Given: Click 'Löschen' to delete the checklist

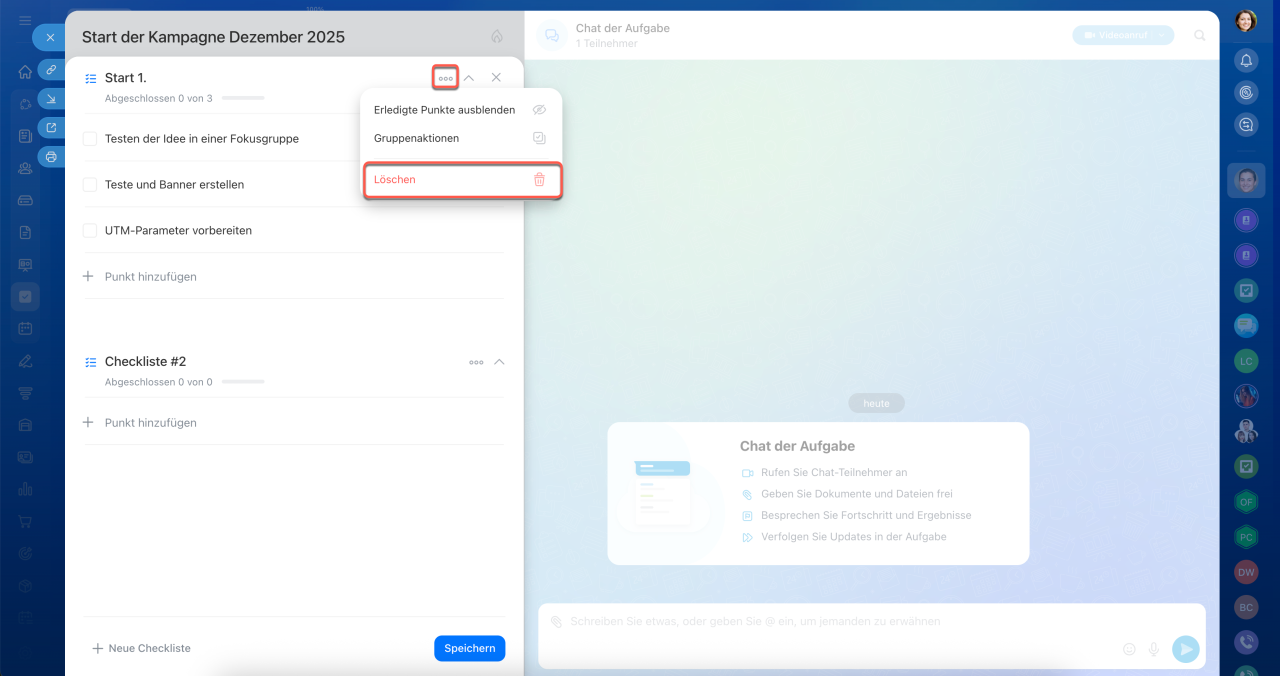Looking at the screenshot, I should 461,180.
